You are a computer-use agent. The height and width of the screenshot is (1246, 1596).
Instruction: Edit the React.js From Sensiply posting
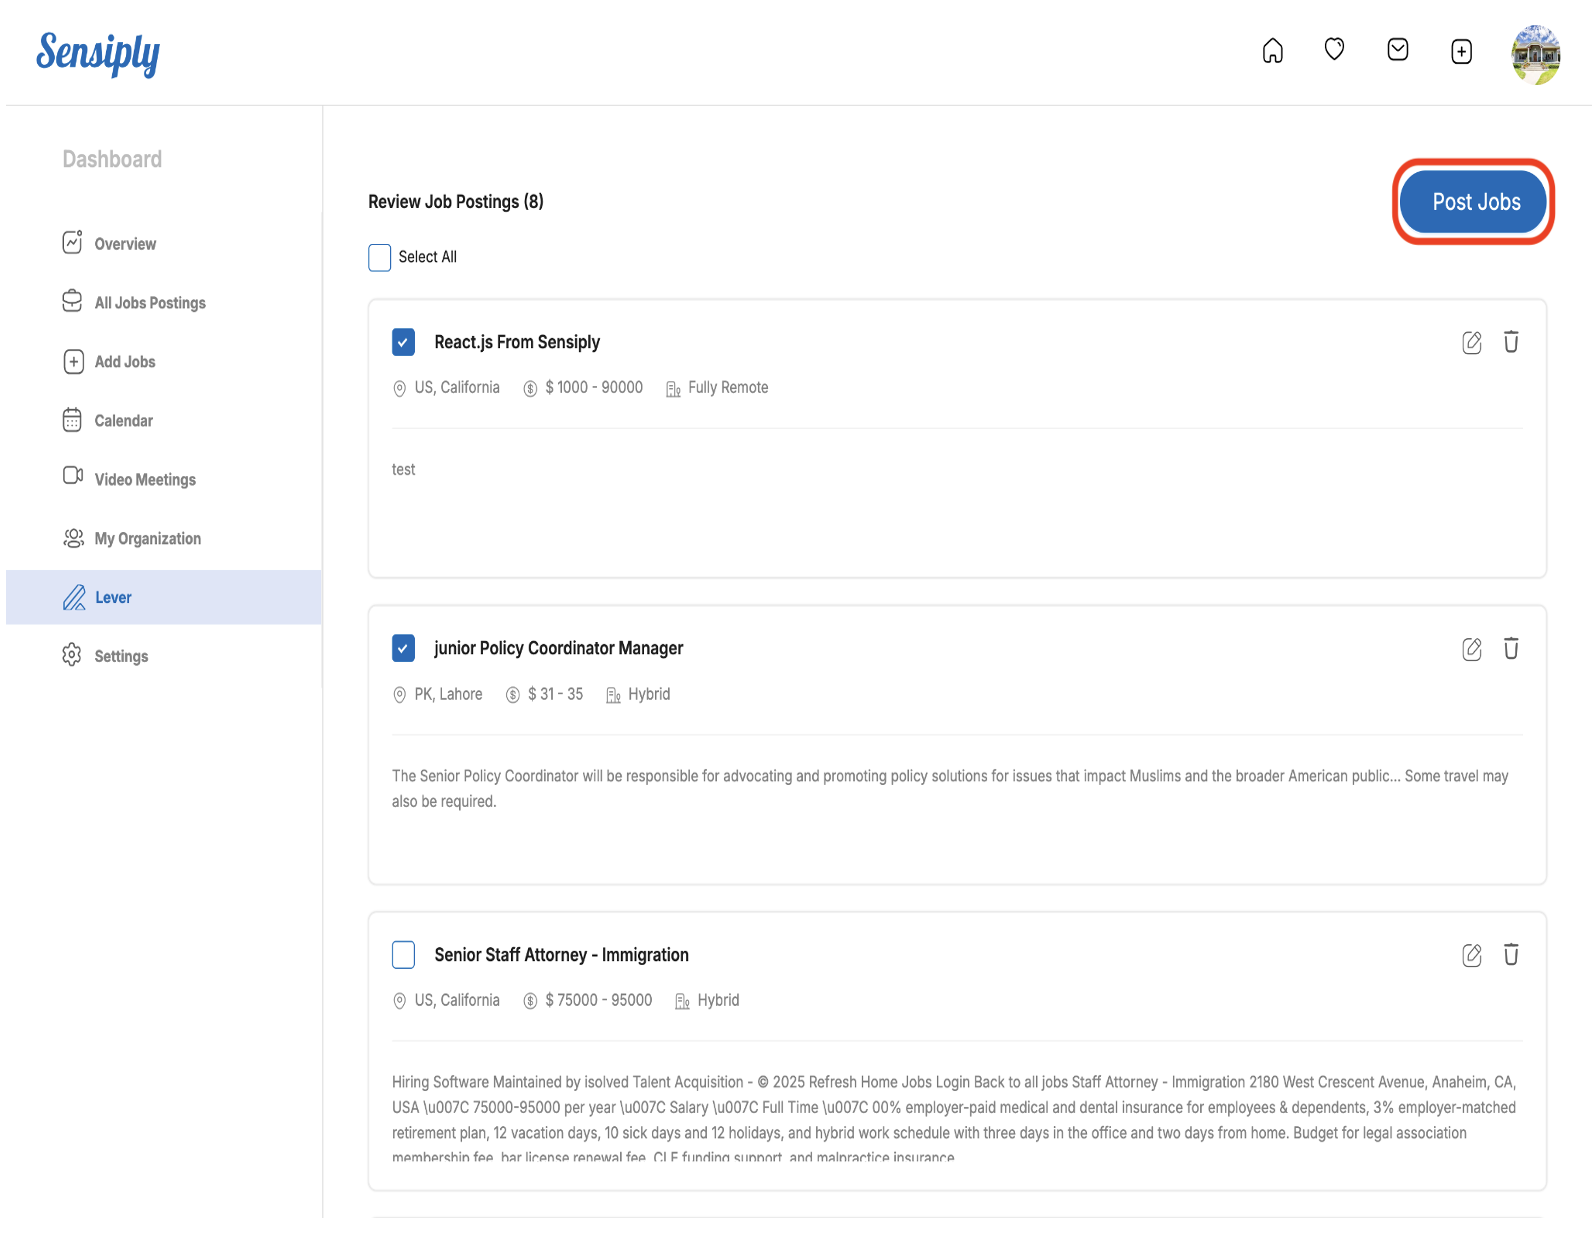pos(1471,343)
